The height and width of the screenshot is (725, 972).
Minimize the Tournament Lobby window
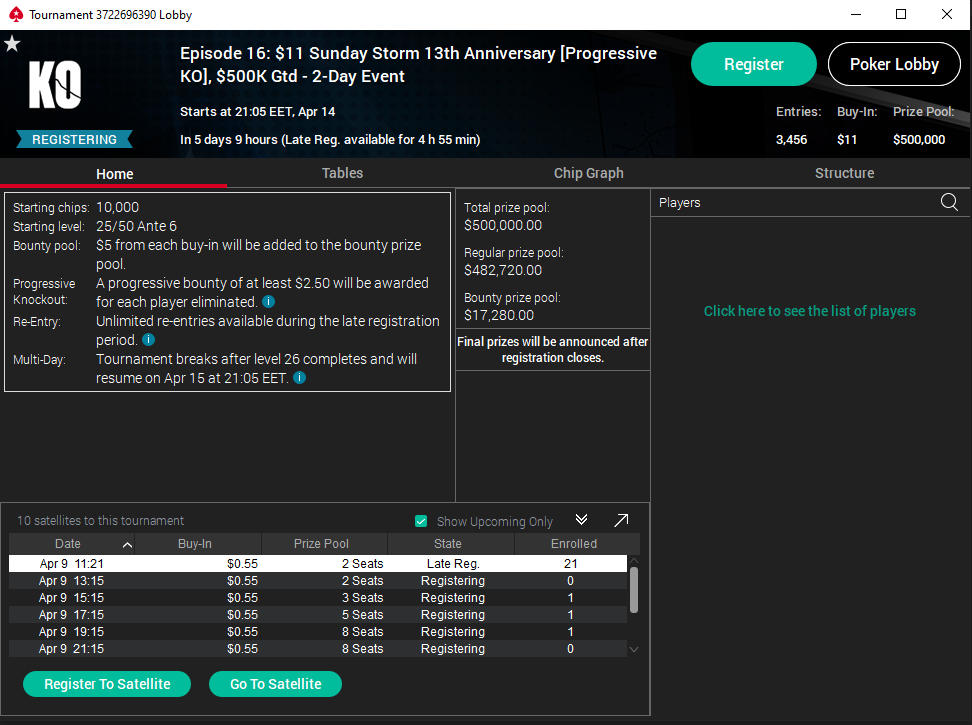856,14
